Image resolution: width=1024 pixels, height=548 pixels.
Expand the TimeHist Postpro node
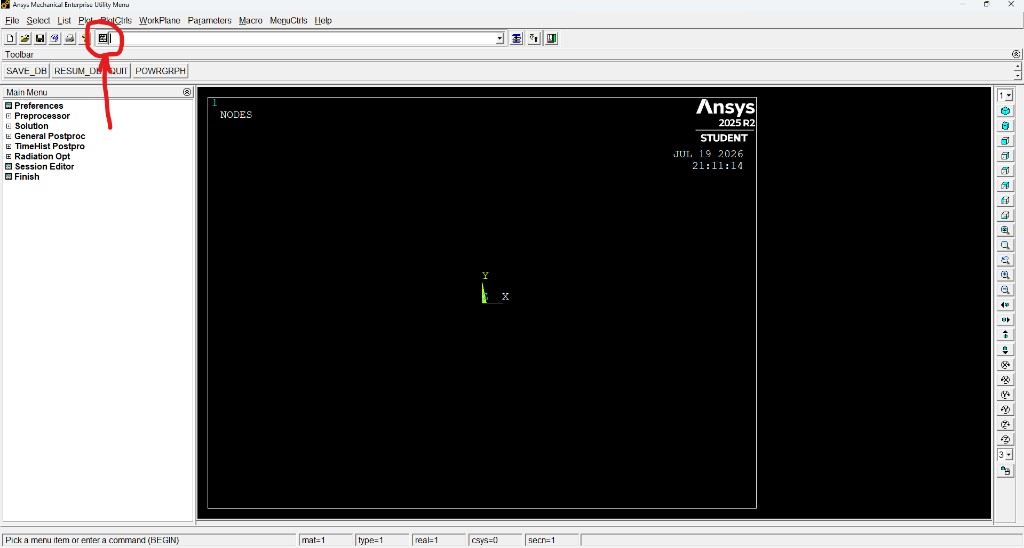coord(8,146)
